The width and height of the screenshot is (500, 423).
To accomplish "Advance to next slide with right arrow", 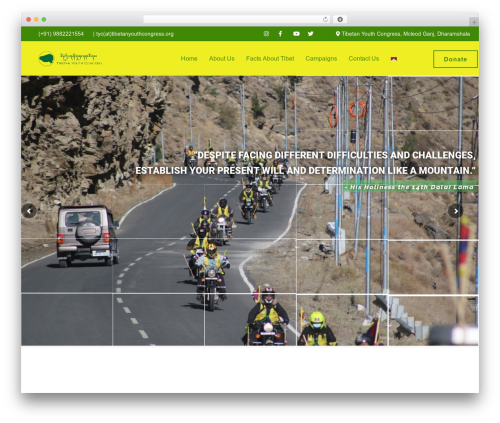I will coord(455,211).
